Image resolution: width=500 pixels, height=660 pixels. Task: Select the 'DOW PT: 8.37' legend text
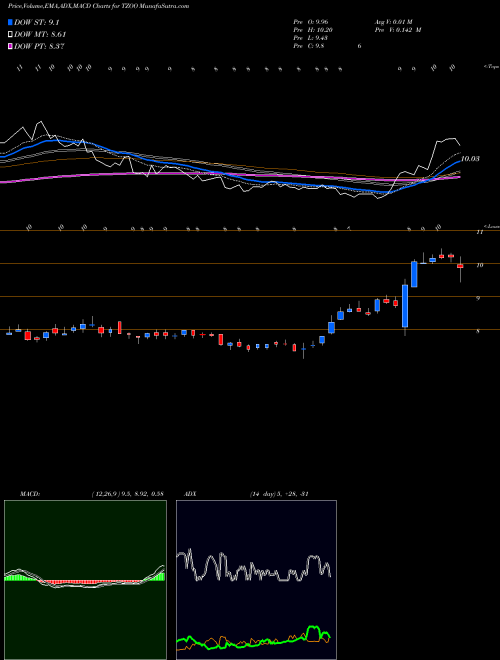point(39,46)
